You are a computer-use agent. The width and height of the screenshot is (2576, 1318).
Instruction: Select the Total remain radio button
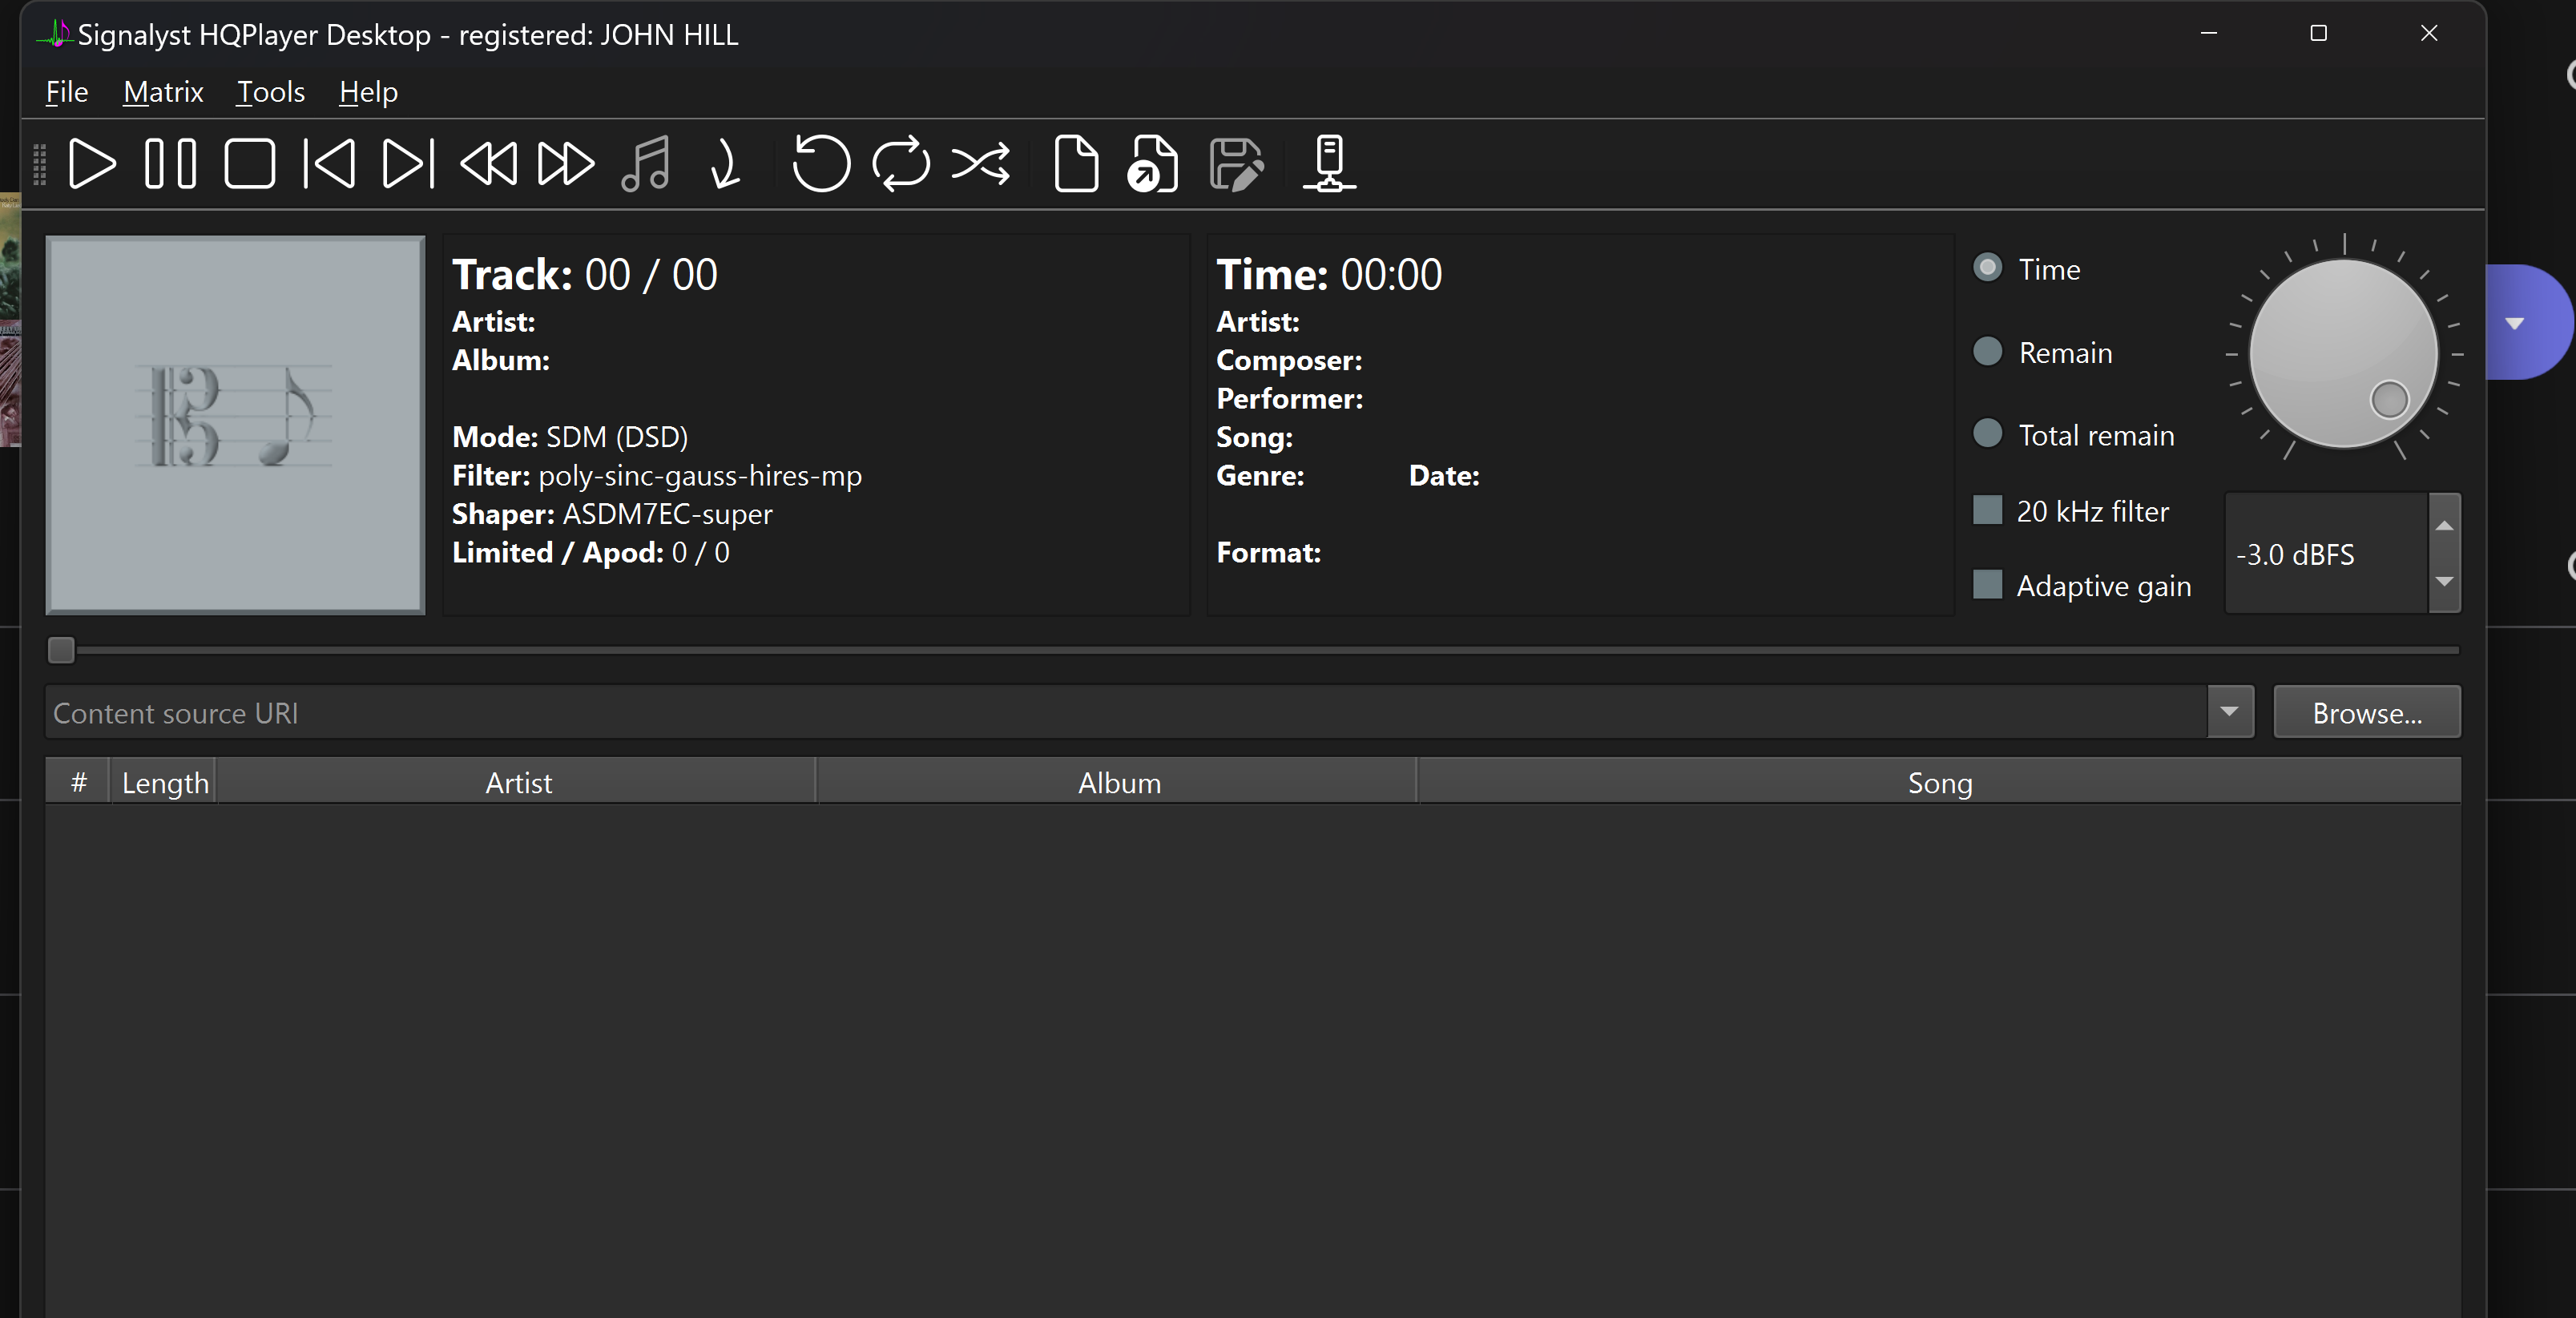point(1987,434)
